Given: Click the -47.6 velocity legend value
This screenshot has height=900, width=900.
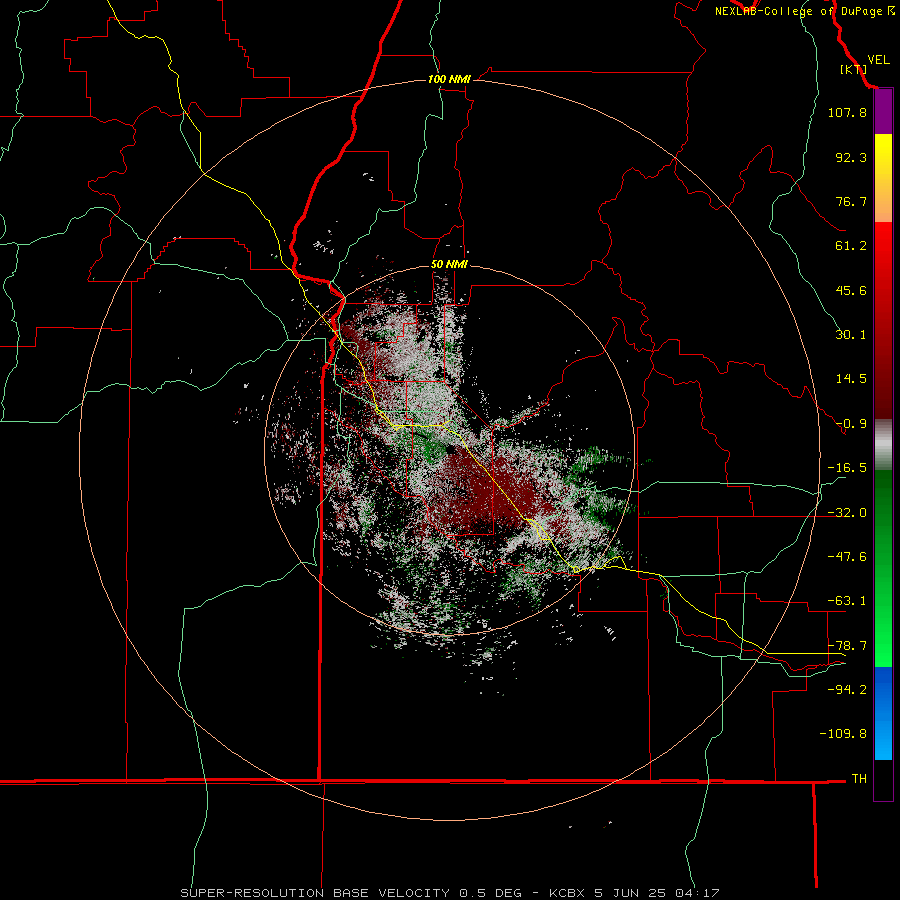Looking at the screenshot, I should (847, 557).
